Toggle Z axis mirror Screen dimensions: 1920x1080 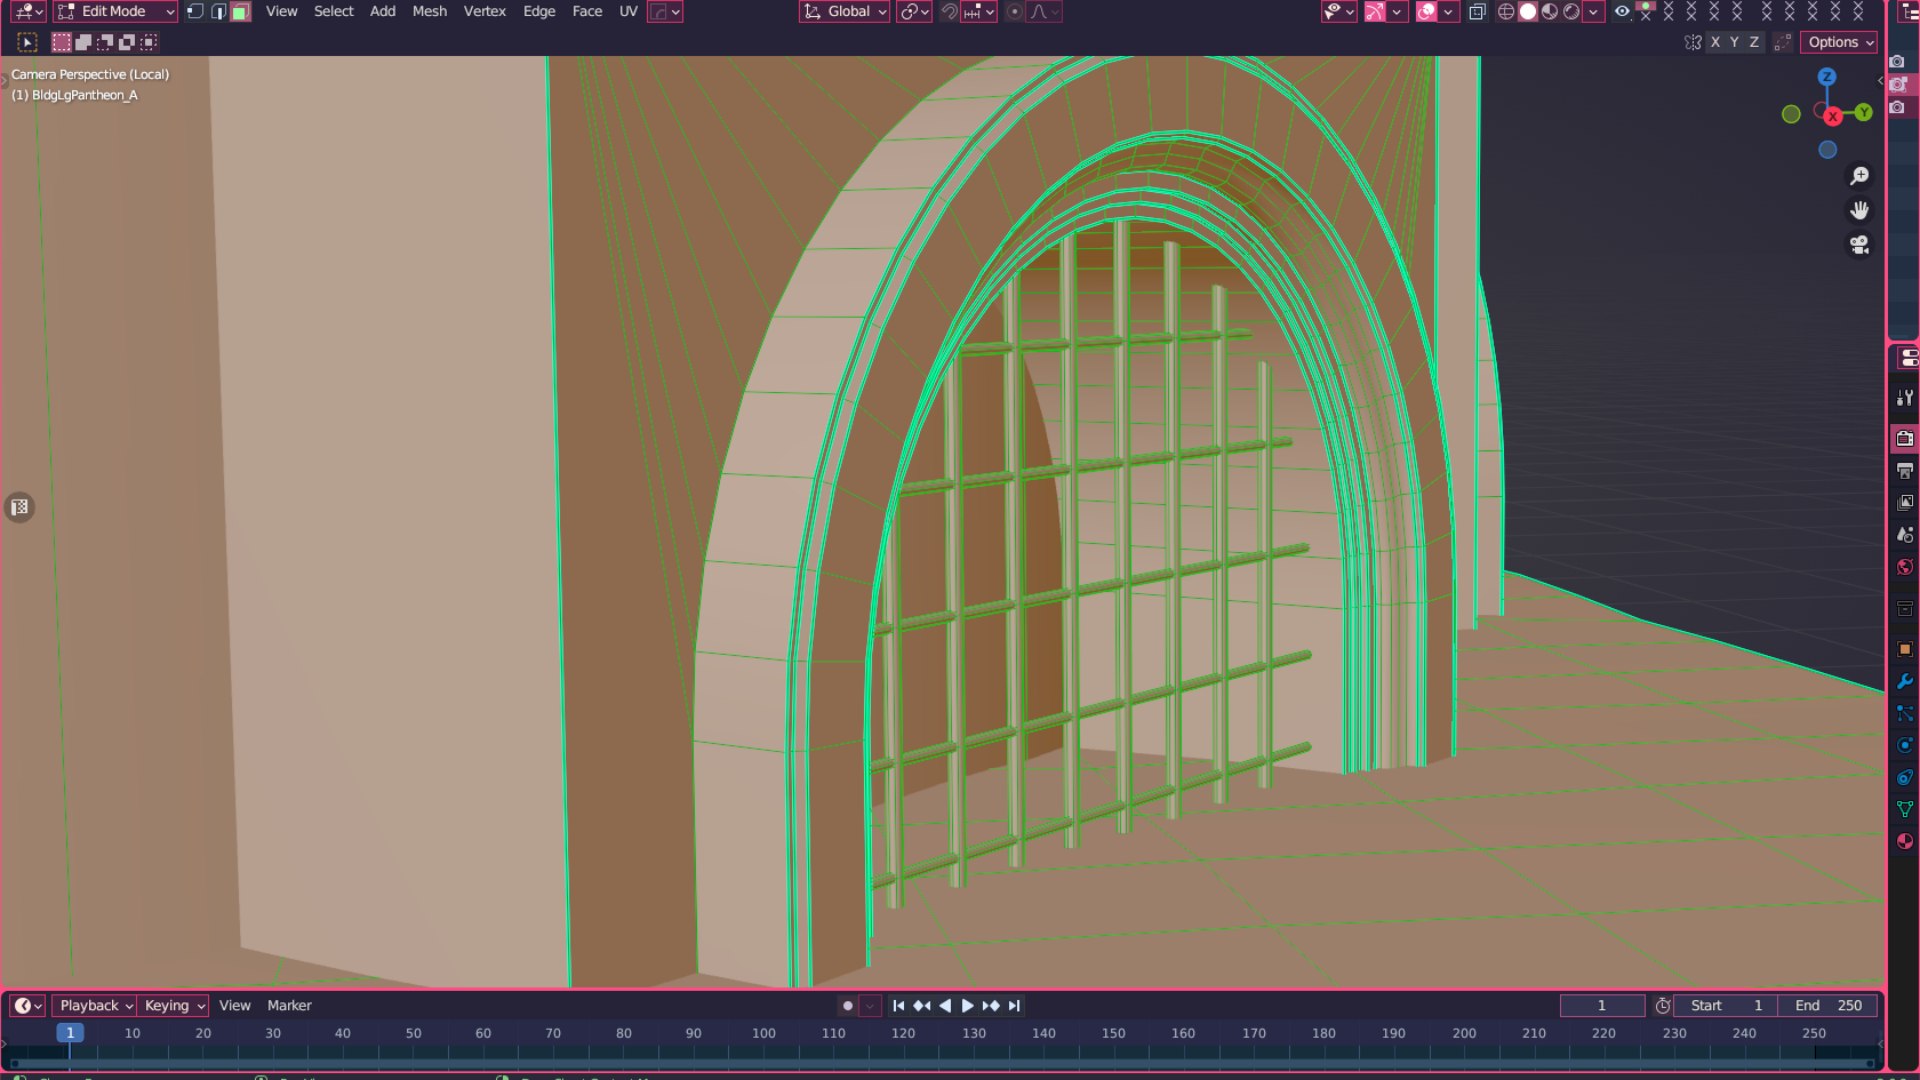(1753, 42)
